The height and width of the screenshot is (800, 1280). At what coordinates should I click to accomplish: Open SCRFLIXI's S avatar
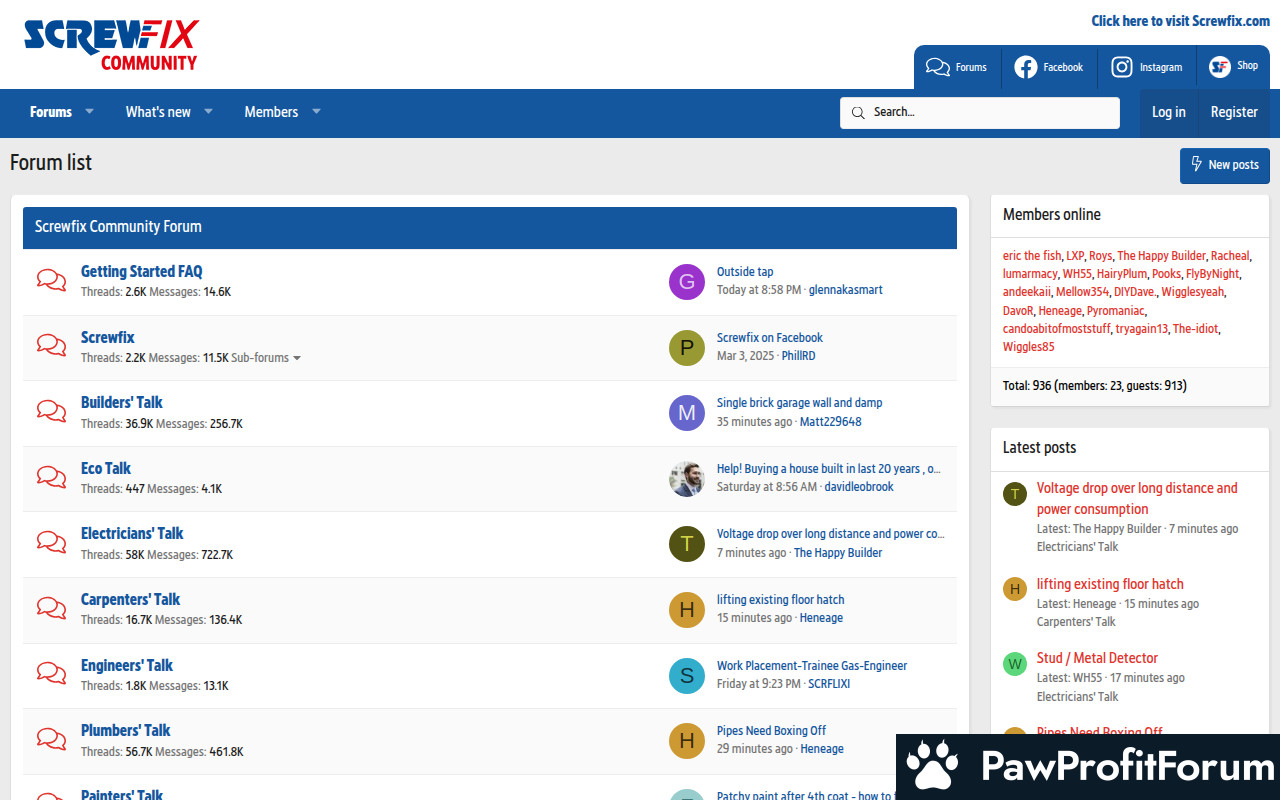[687, 676]
